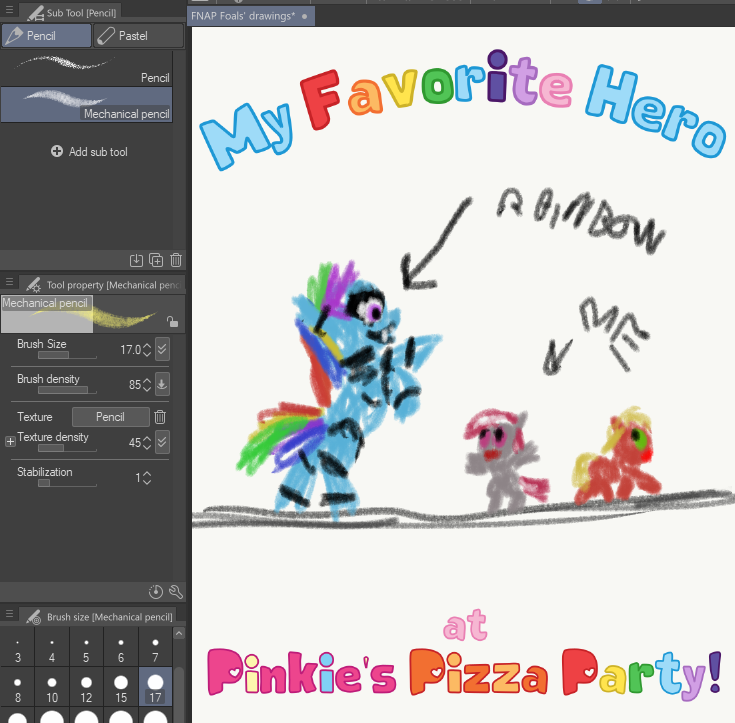The image size is (735, 723).
Task: Import sub tool material icon
Action: tap(136, 260)
